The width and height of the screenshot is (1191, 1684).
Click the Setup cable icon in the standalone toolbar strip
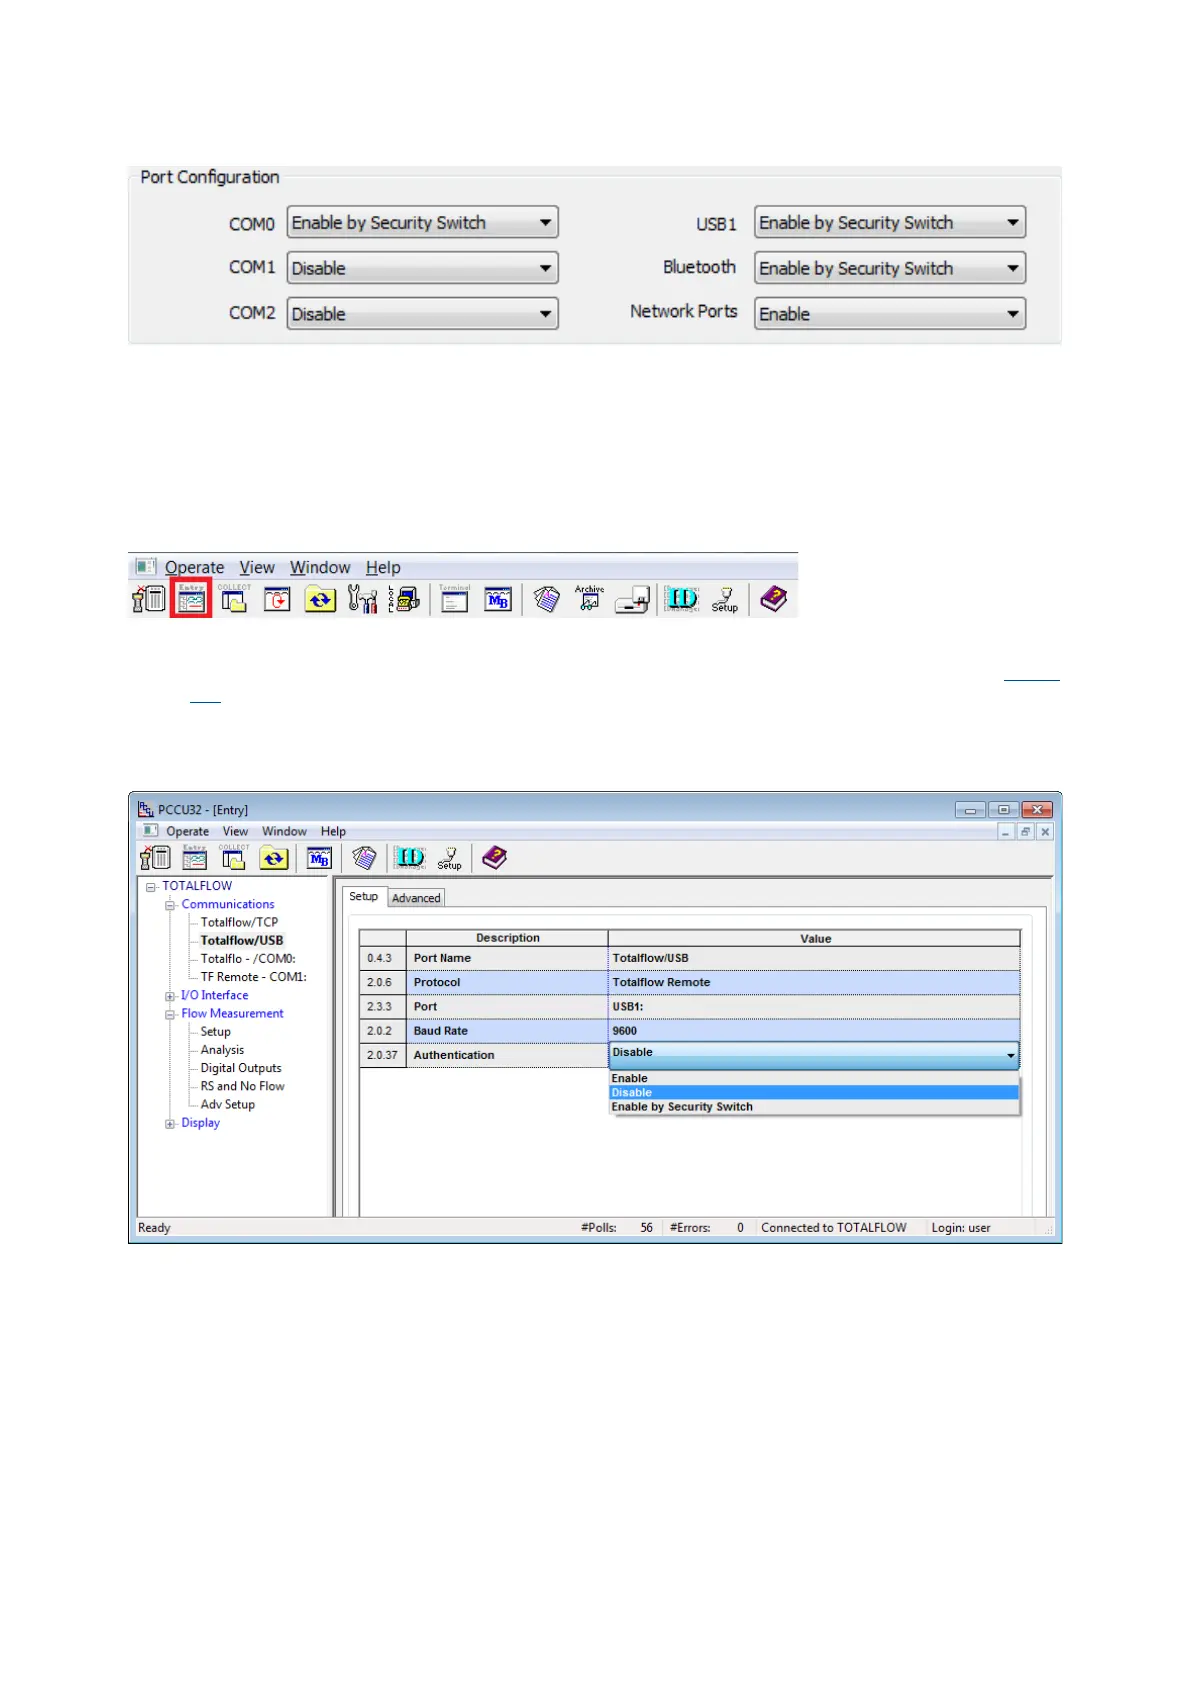click(x=725, y=599)
